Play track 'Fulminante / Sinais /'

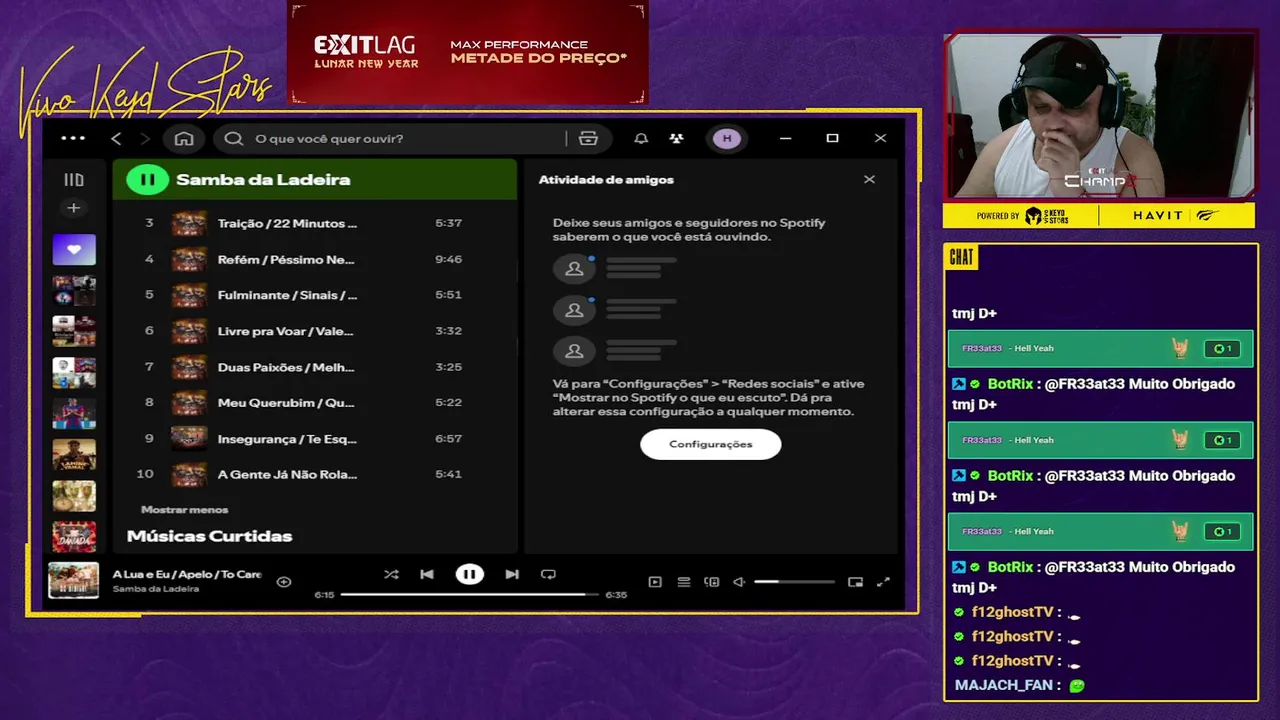[287, 295]
